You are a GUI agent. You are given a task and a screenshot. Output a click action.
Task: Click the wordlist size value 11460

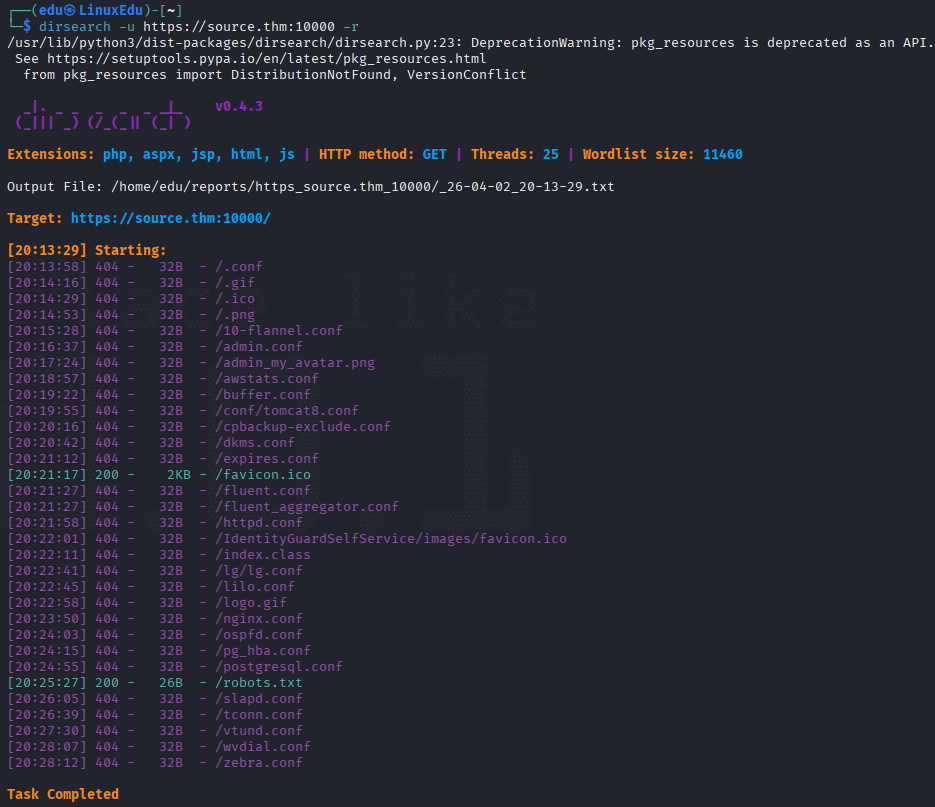[723, 154]
